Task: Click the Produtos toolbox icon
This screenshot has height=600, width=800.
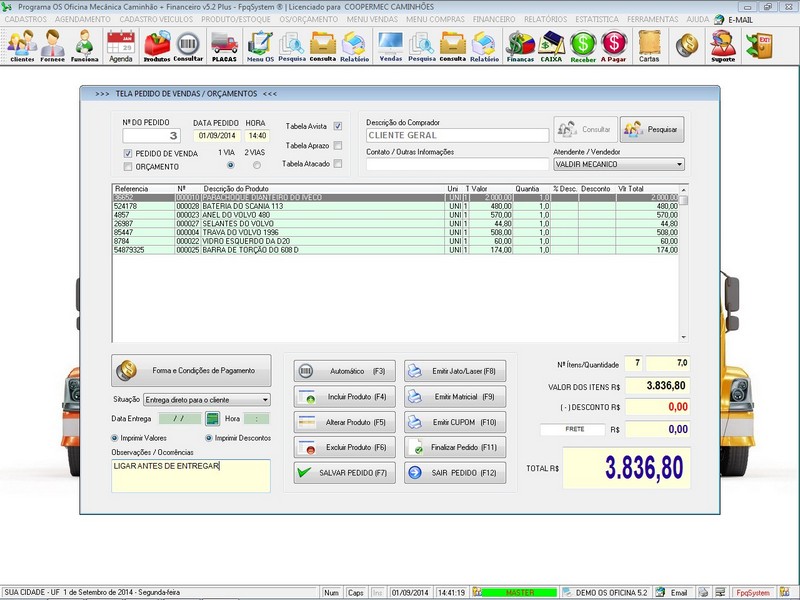Action: (x=157, y=45)
